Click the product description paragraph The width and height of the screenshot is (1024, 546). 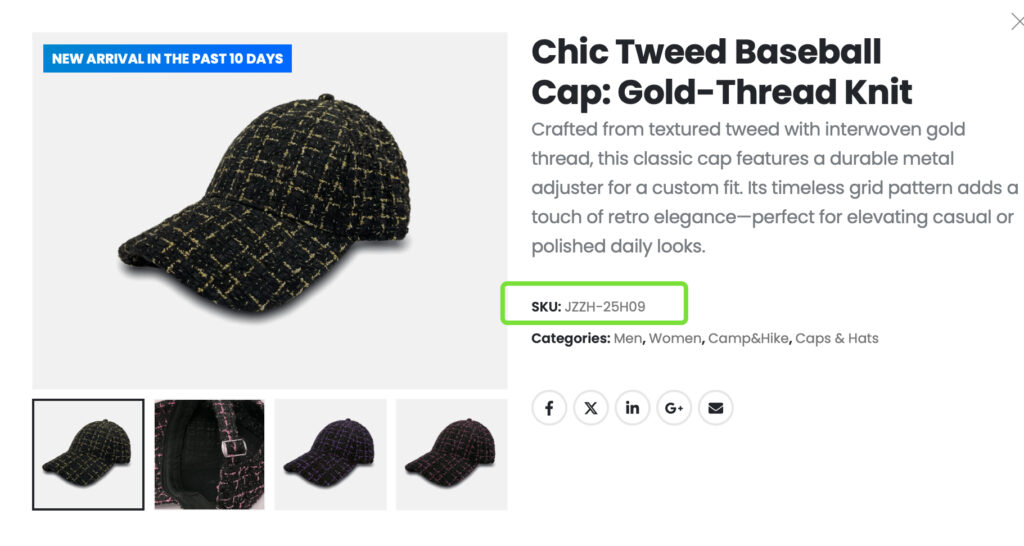pyautogui.click(x=773, y=188)
